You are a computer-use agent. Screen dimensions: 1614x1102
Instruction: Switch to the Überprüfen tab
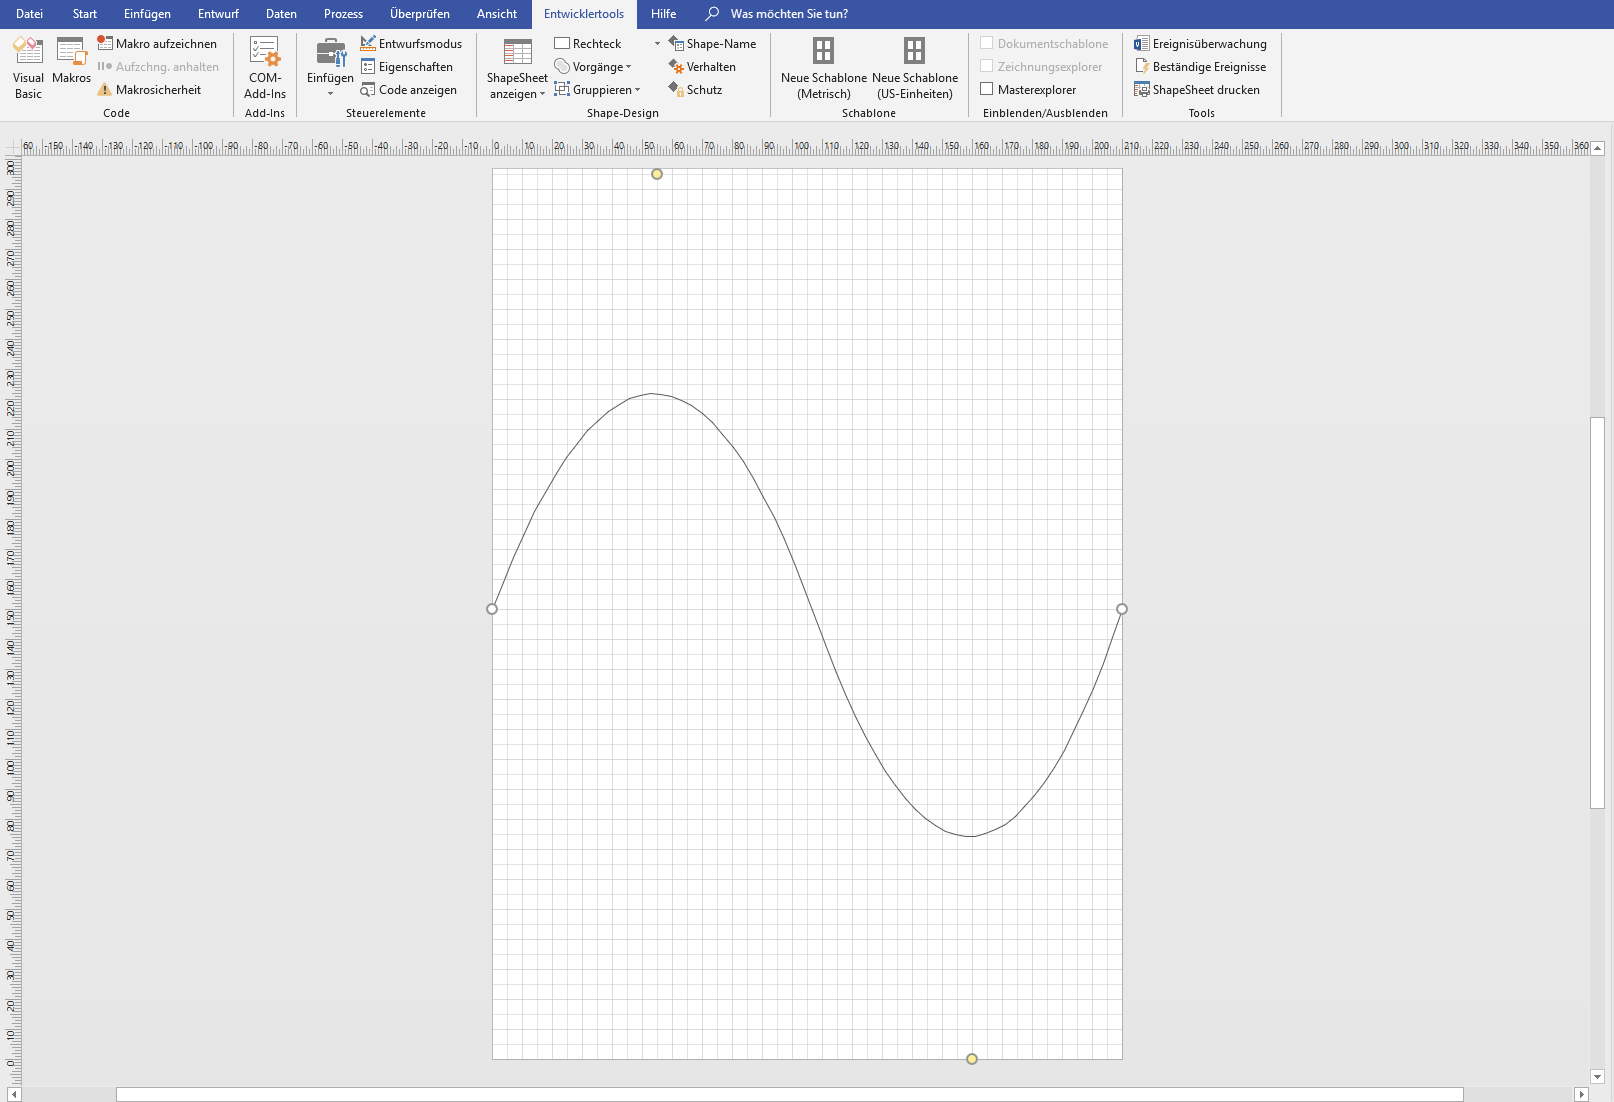coord(420,14)
